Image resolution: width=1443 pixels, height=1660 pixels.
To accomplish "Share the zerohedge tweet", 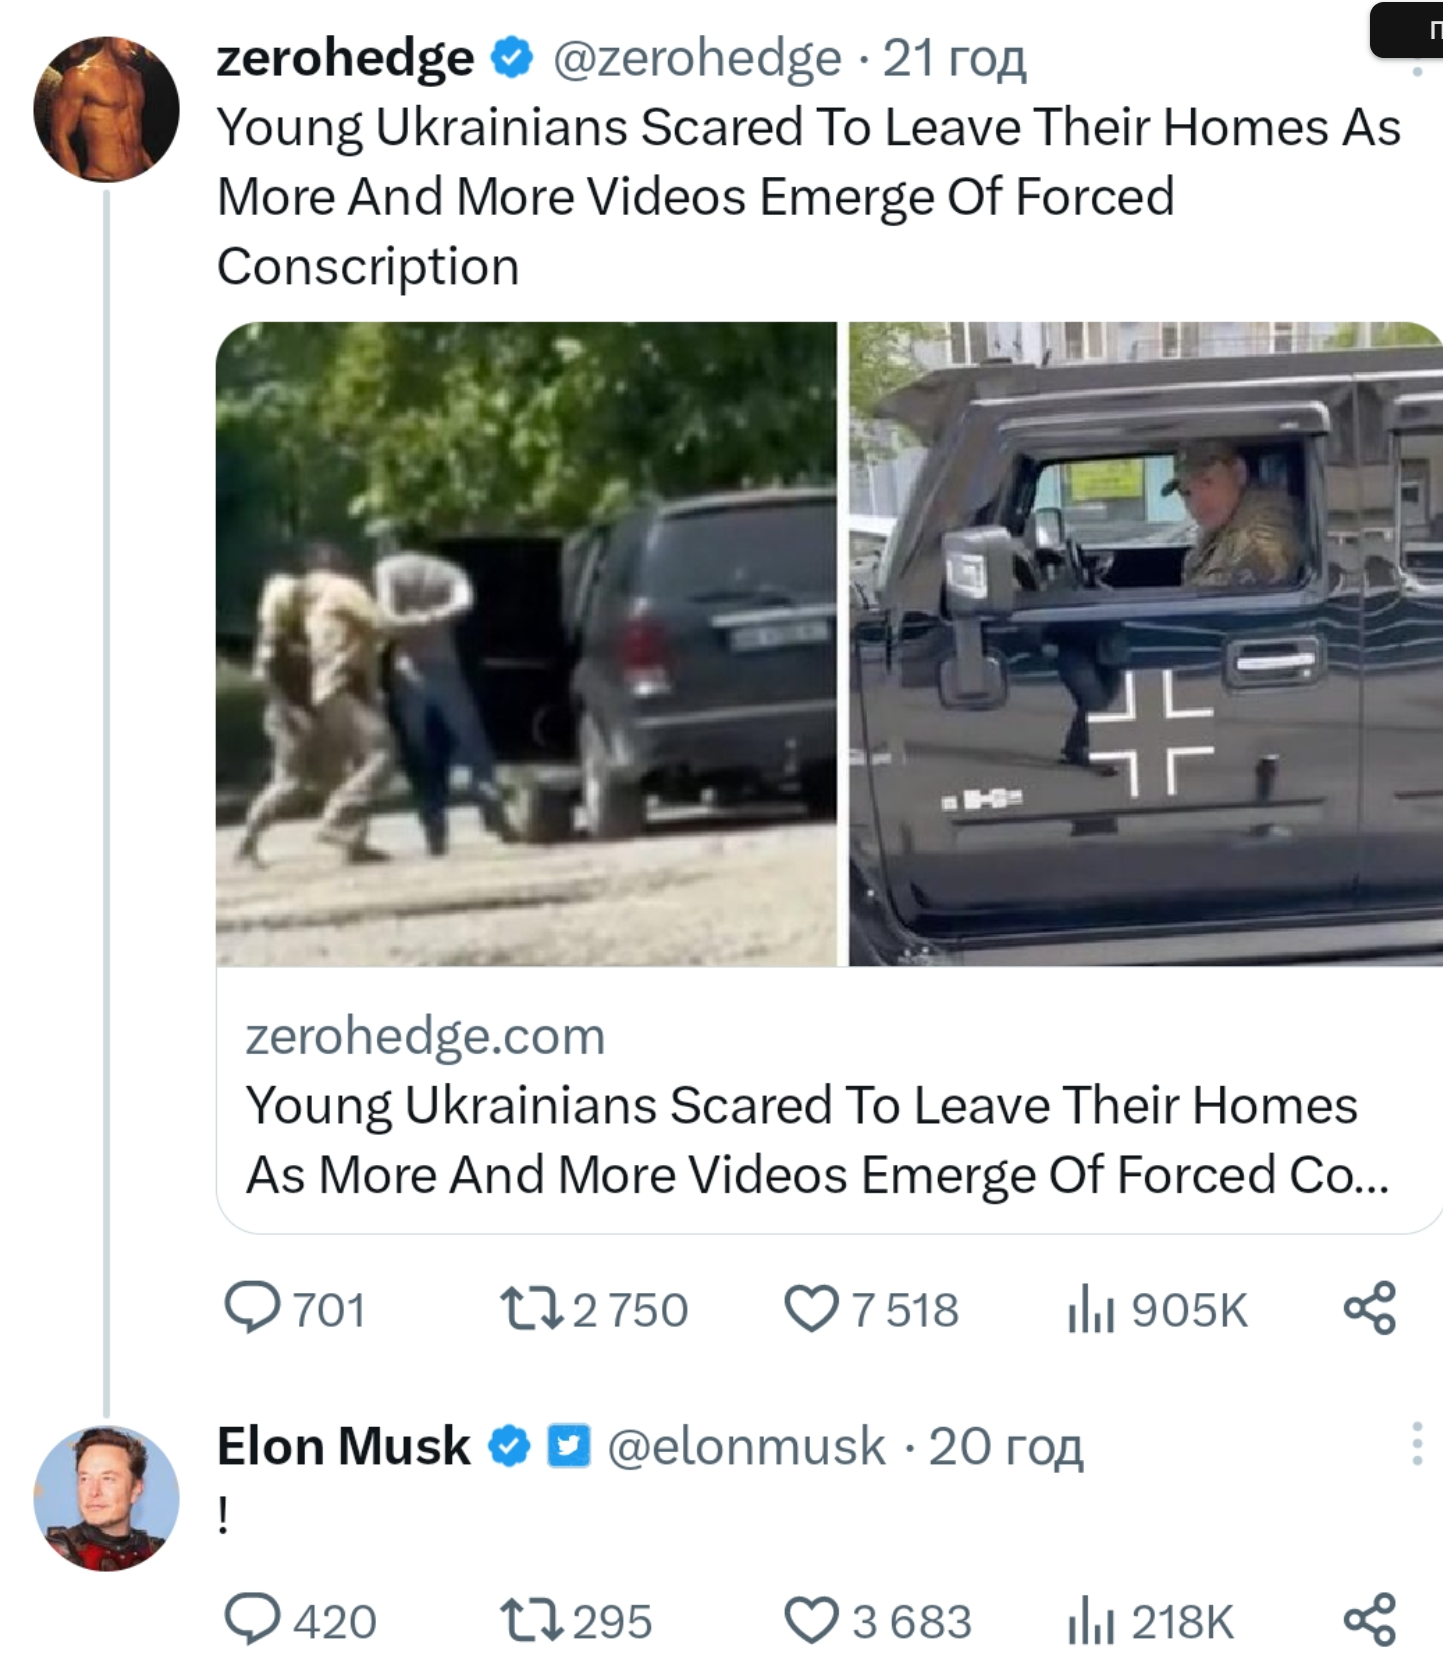I will point(1369,1308).
